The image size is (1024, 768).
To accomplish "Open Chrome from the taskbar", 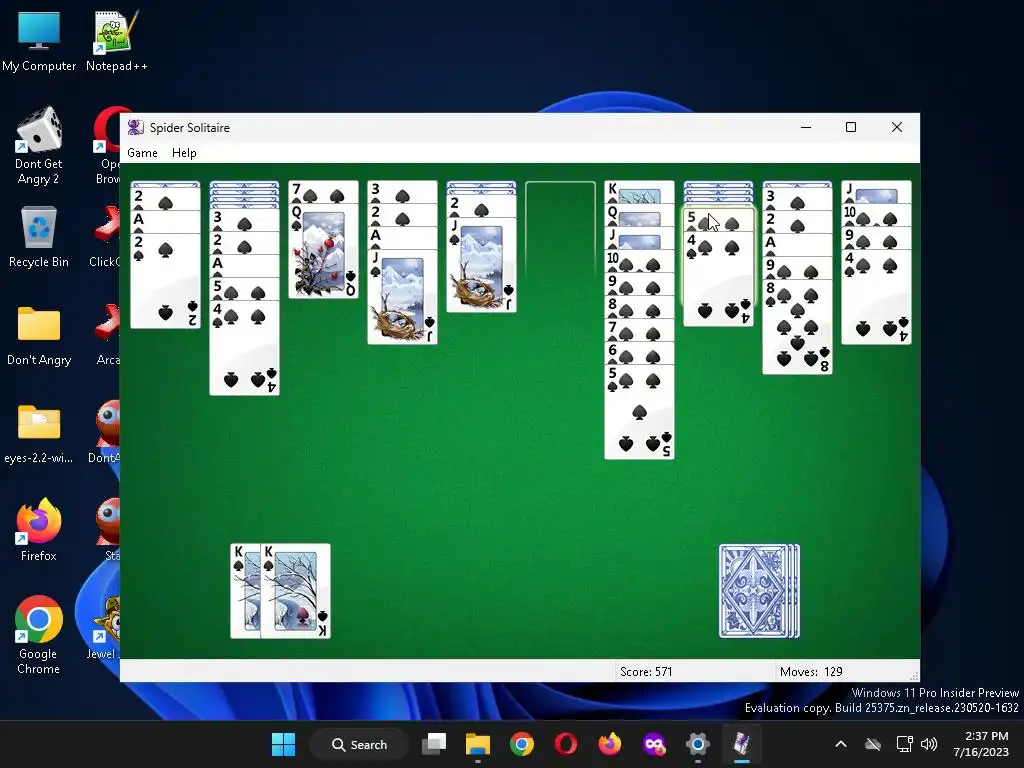I will [522, 744].
